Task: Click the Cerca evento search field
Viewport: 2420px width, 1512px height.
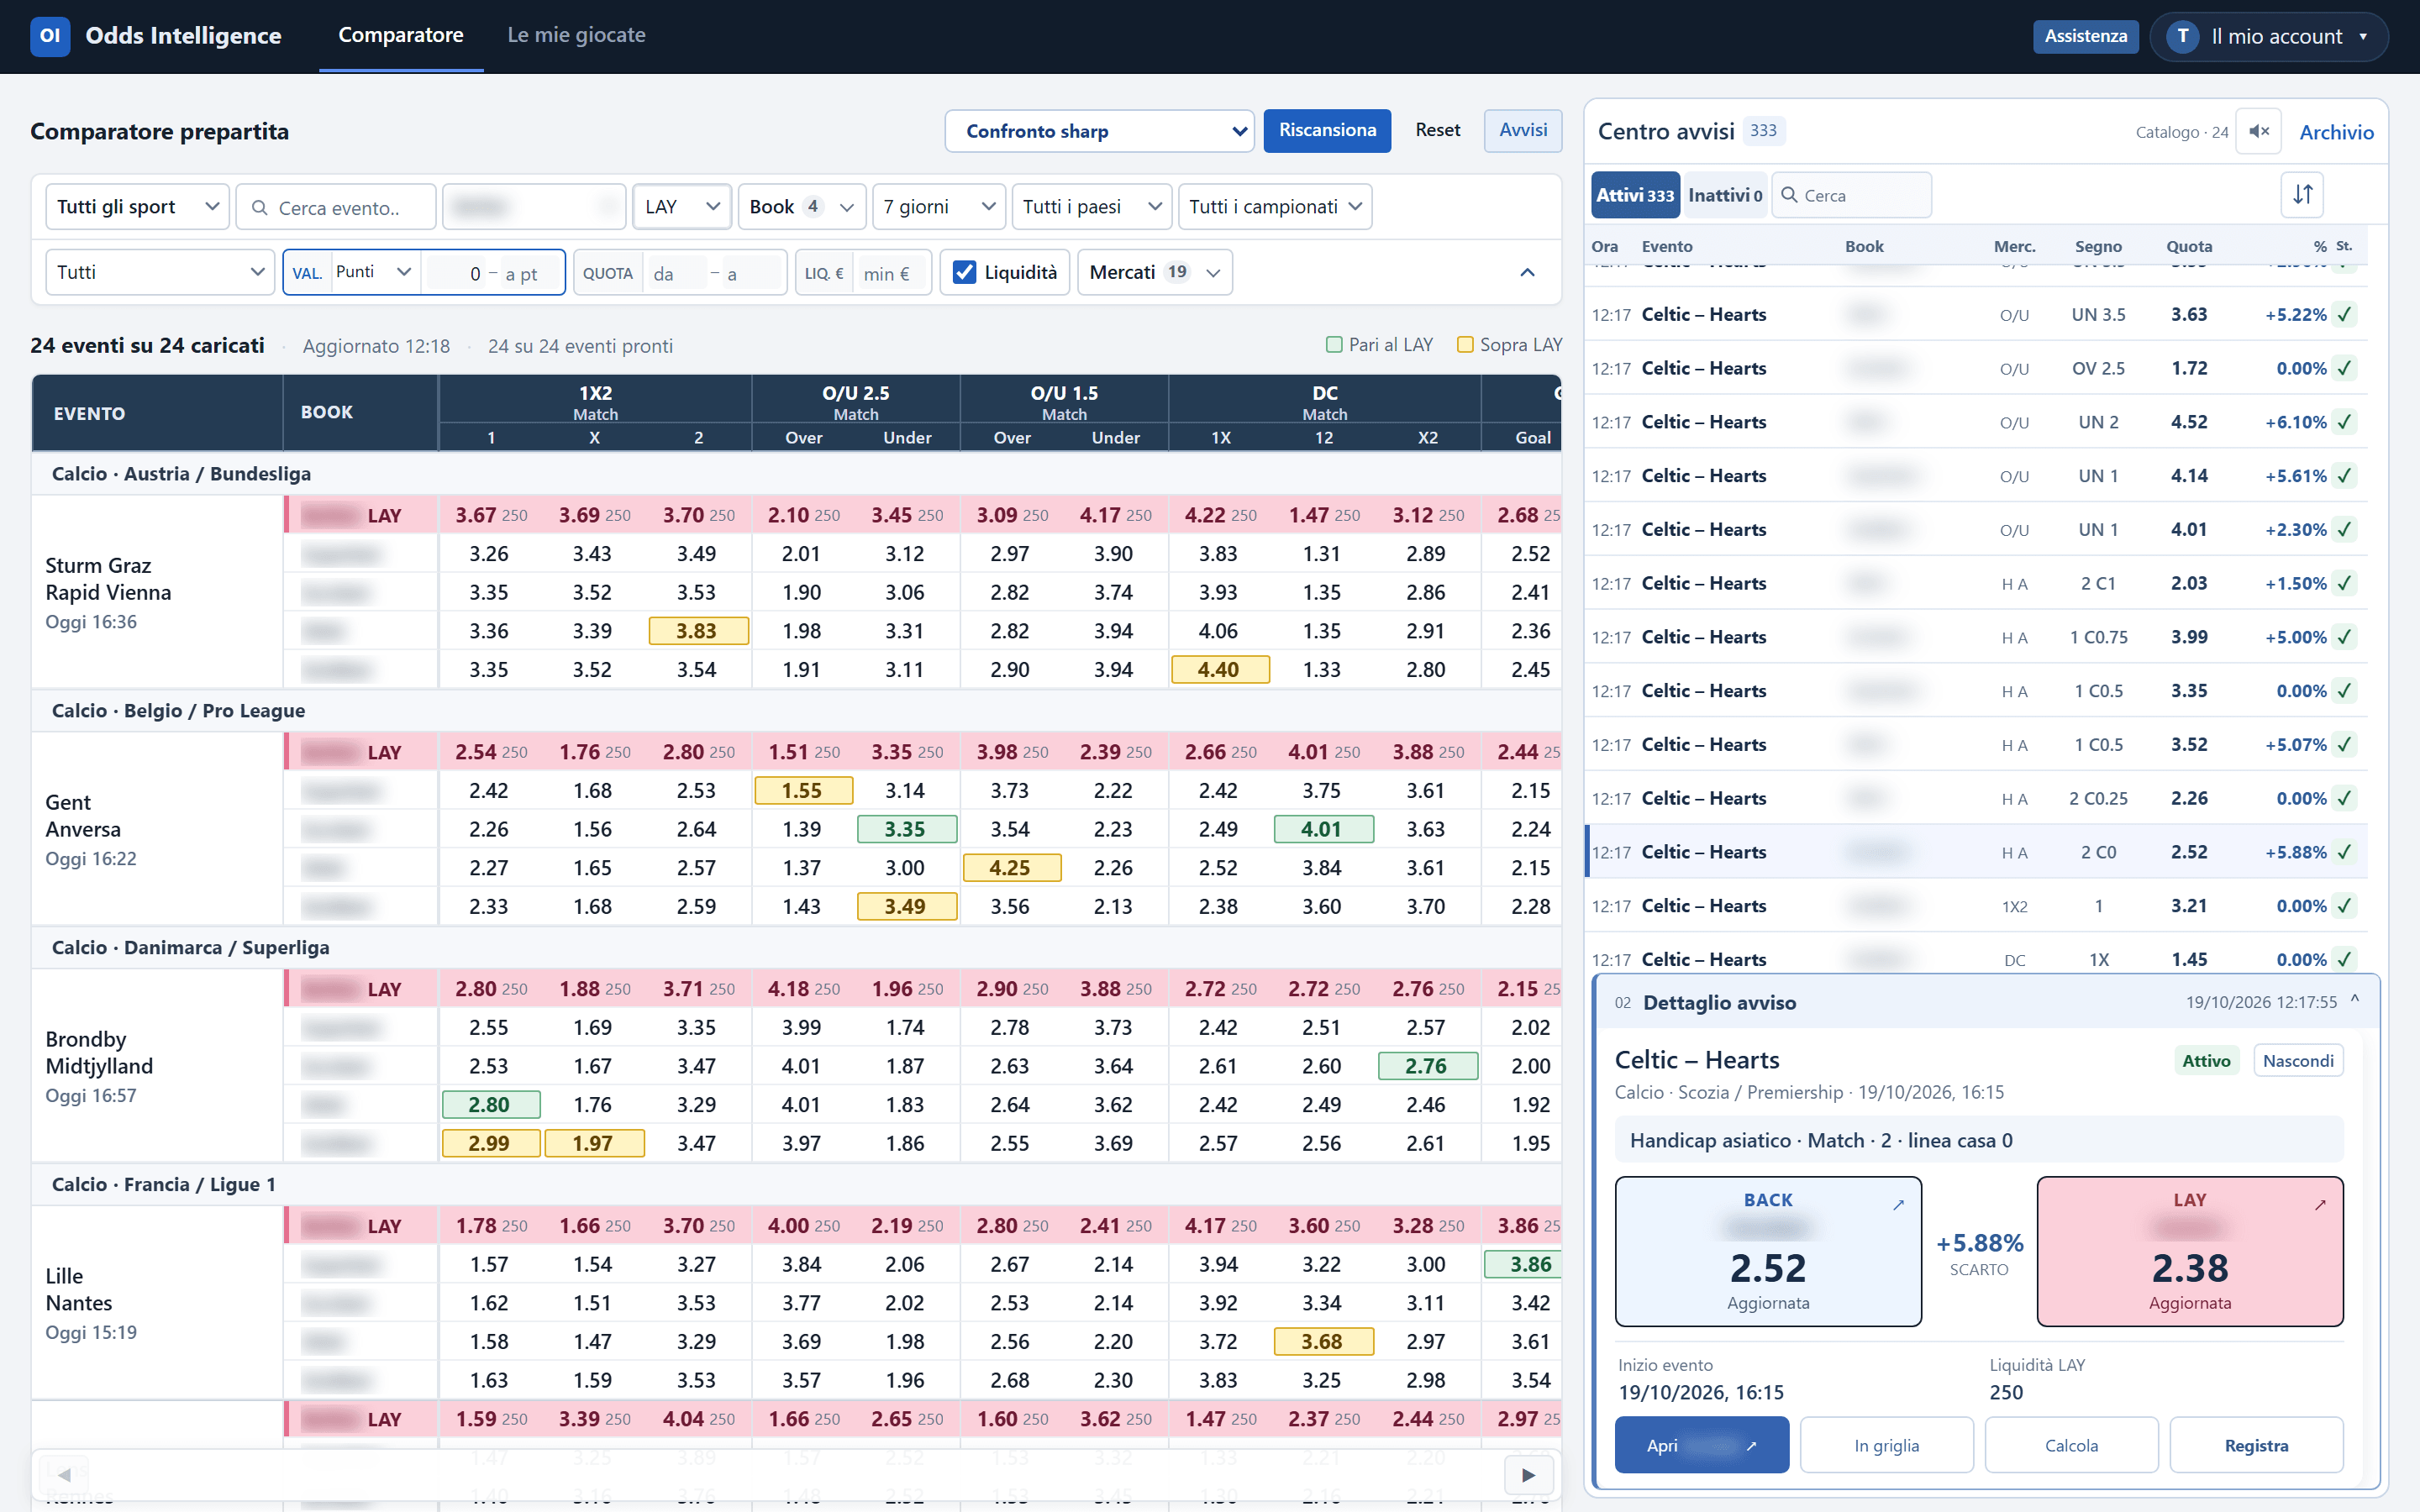Action: pyautogui.click(x=337, y=207)
